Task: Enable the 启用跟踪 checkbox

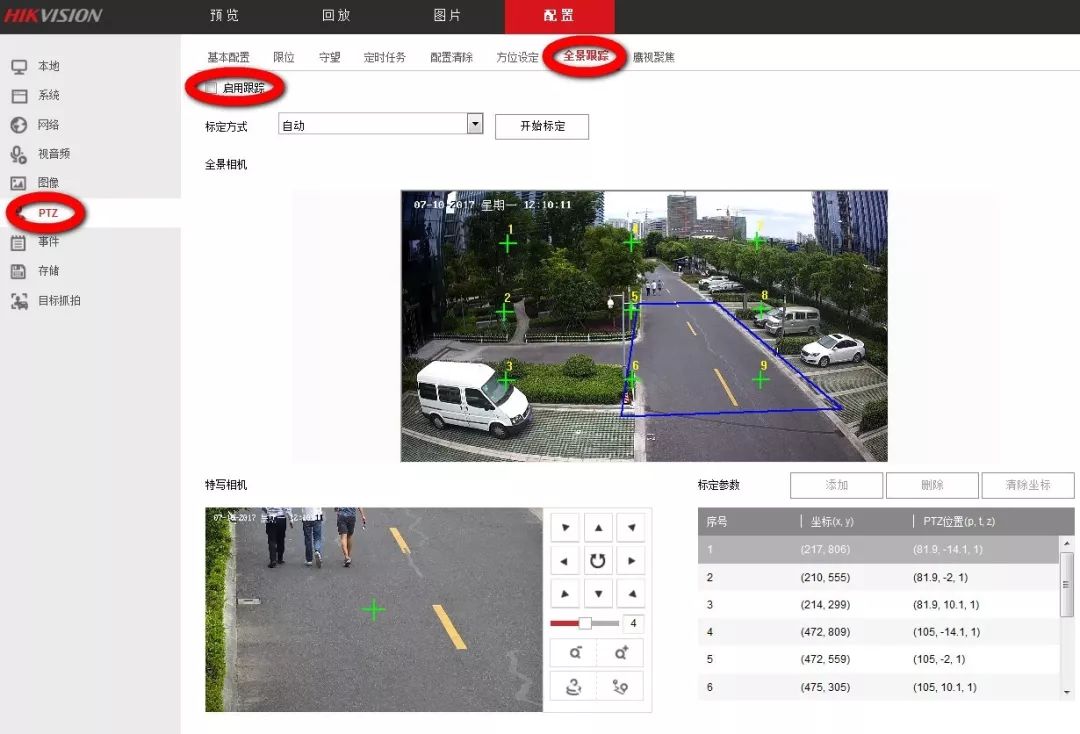Action: (x=211, y=88)
